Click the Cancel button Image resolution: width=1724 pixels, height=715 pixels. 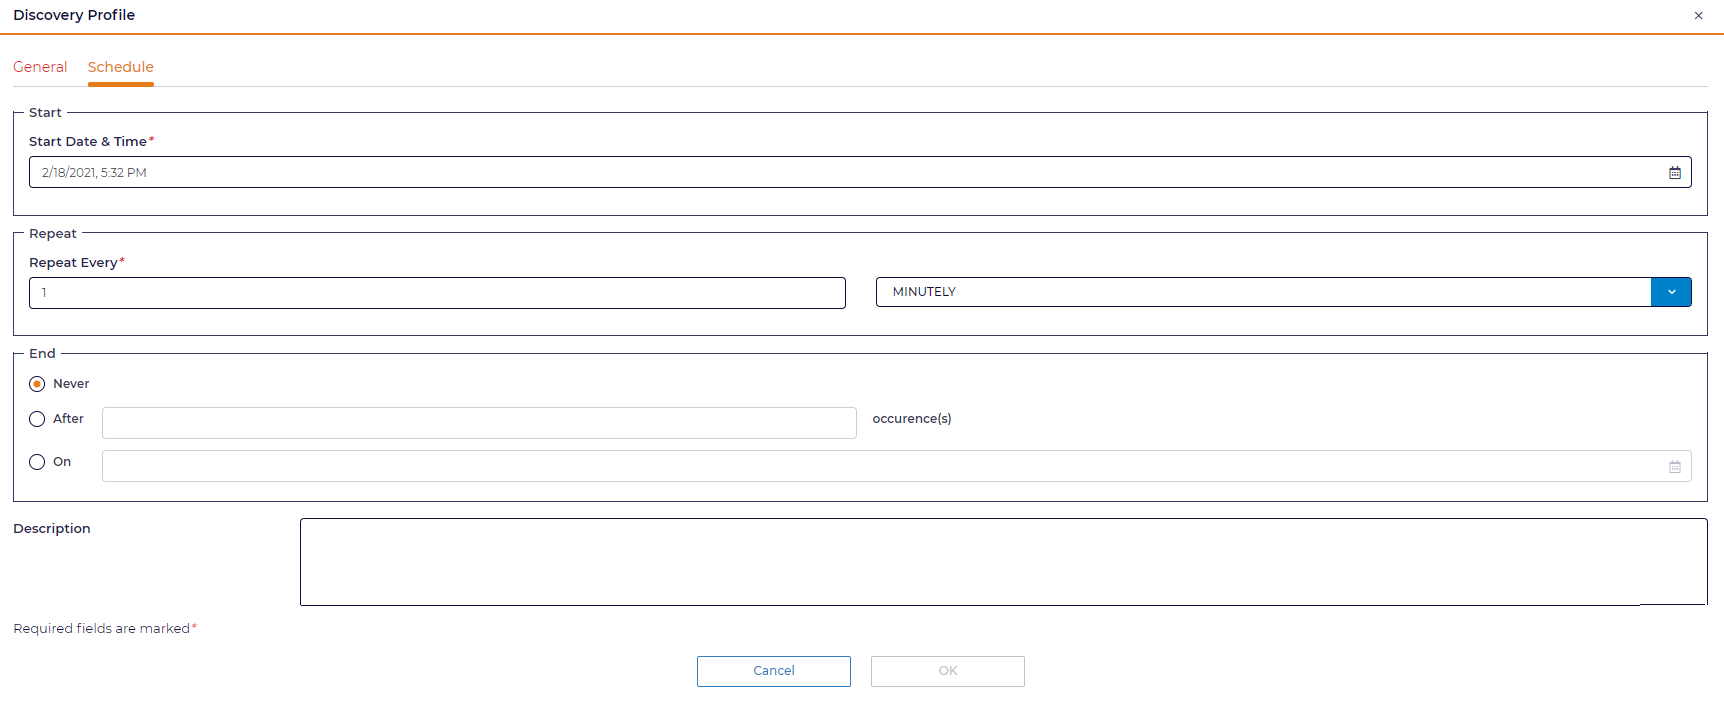tap(774, 671)
